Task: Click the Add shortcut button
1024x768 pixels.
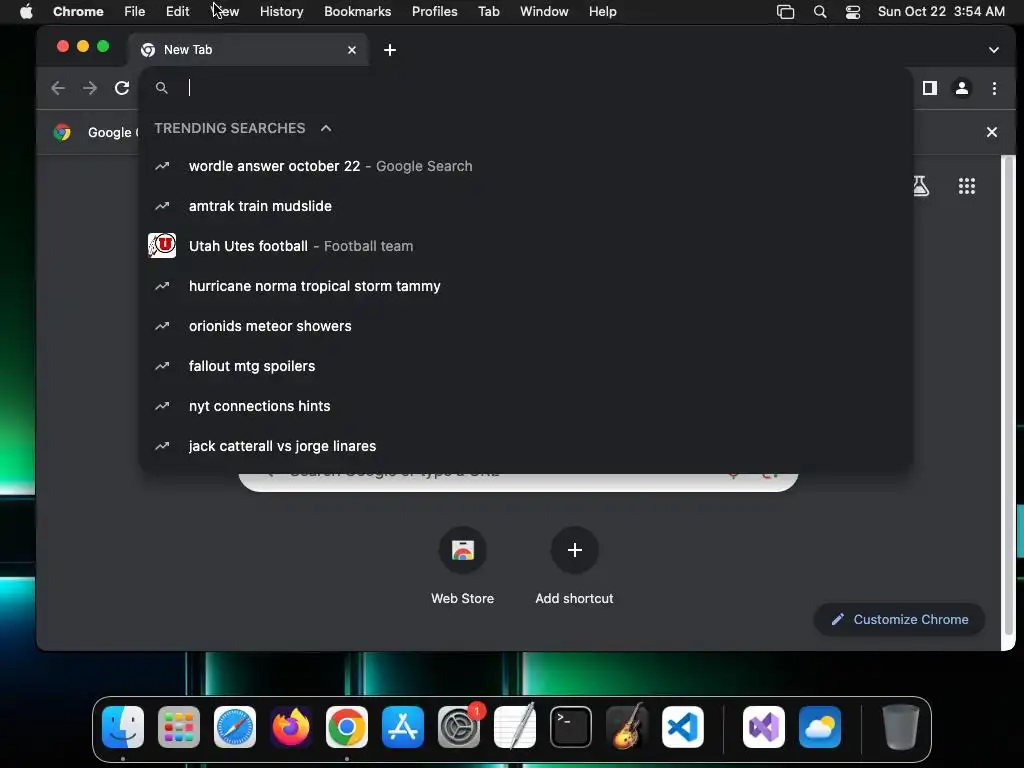Action: tap(574, 566)
